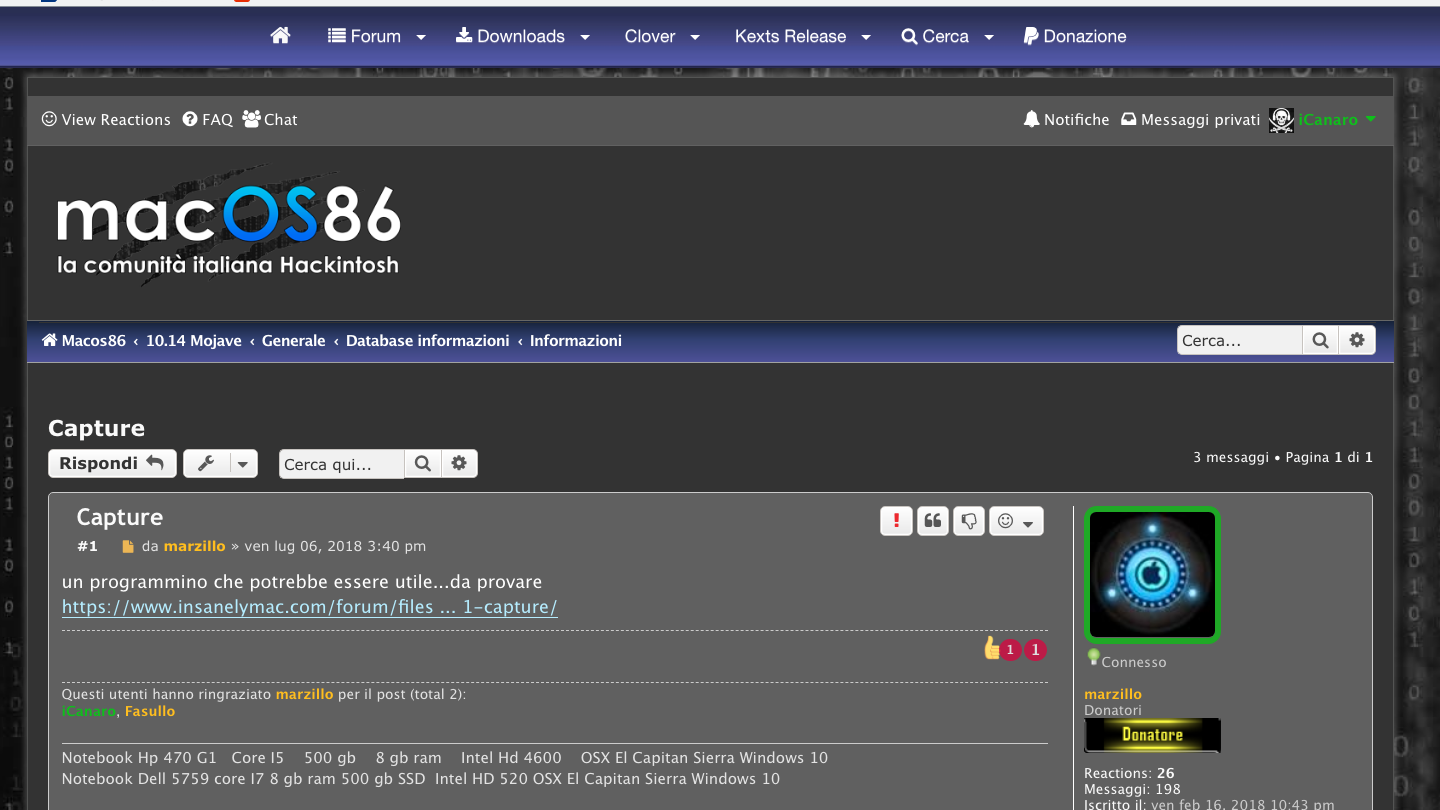Open the Chat link

pos(270,119)
